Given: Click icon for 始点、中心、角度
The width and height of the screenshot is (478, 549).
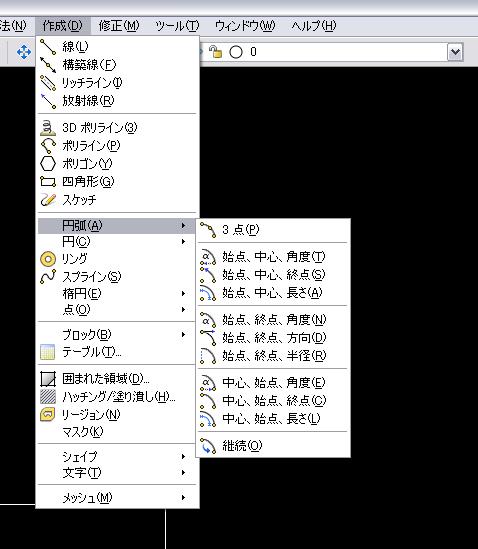Looking at the screenshot, I should (x=208, y=257).
